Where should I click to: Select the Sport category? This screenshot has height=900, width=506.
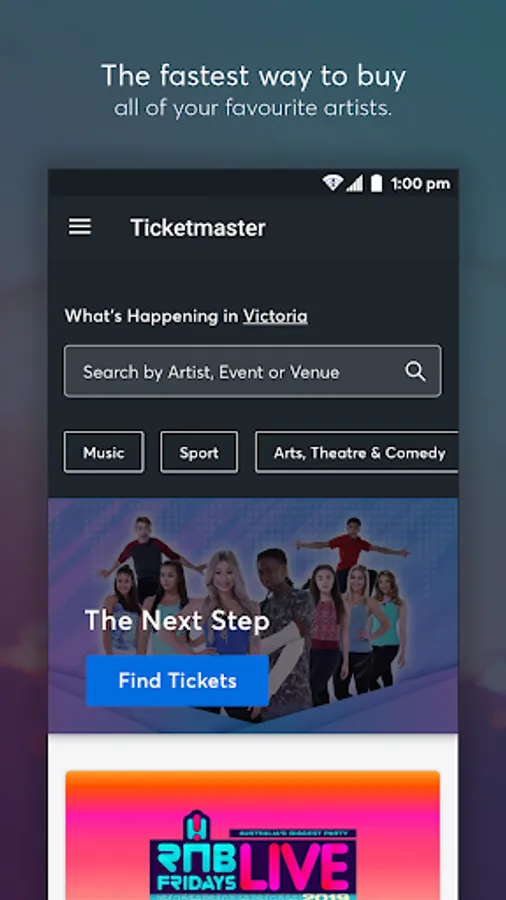pyautogui.click(x=199, y=452)
